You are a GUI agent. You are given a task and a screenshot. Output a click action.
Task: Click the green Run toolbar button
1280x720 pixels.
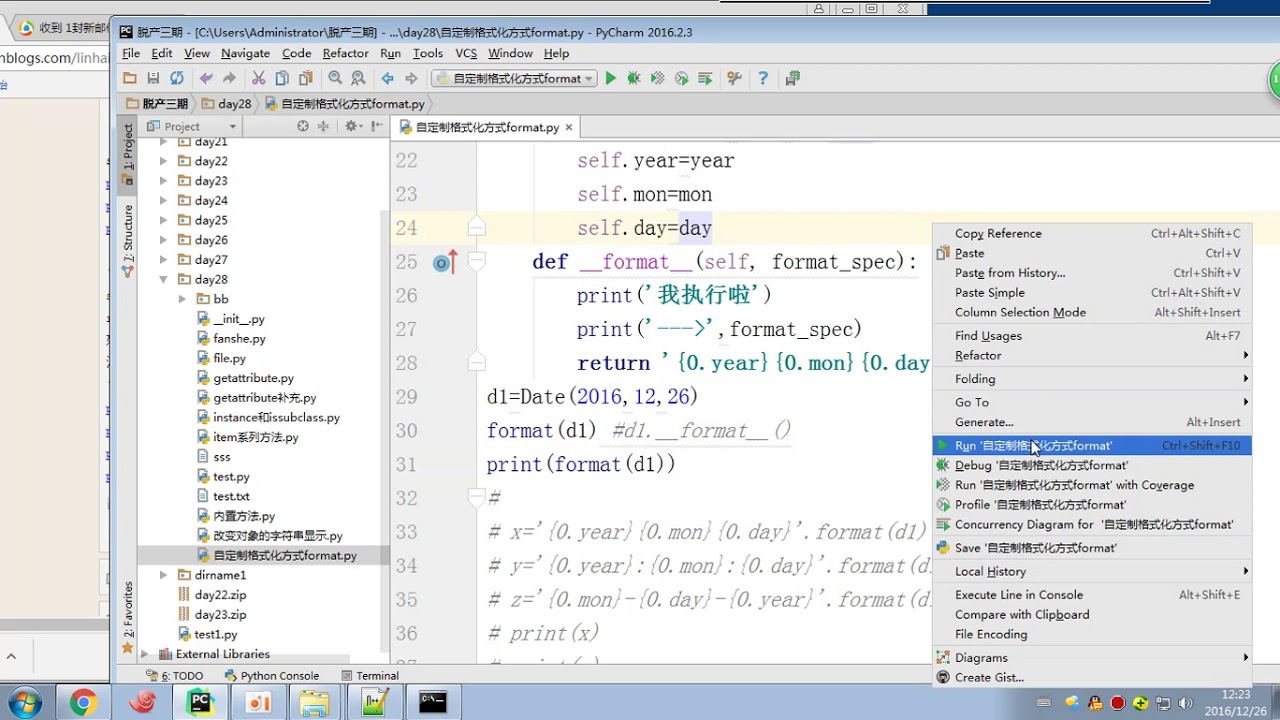click(x=610, y=78)
